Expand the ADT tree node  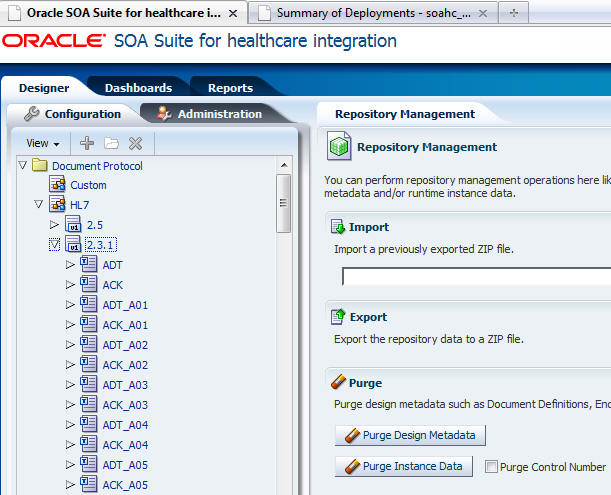(70, 265)
